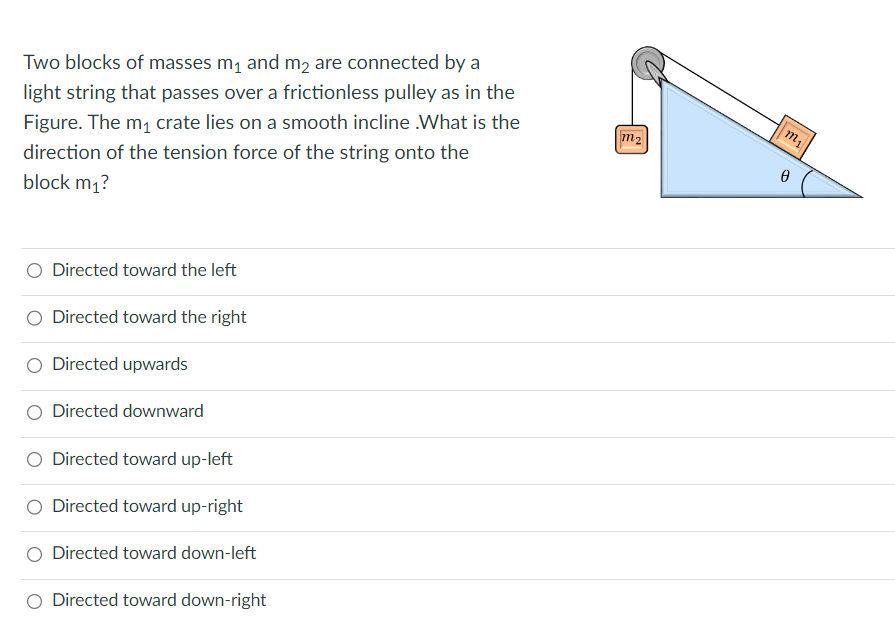The image size is (895, 630).
Task: Pick the 'Directed toward down-right' option
Action: click(x=34, y=600)
